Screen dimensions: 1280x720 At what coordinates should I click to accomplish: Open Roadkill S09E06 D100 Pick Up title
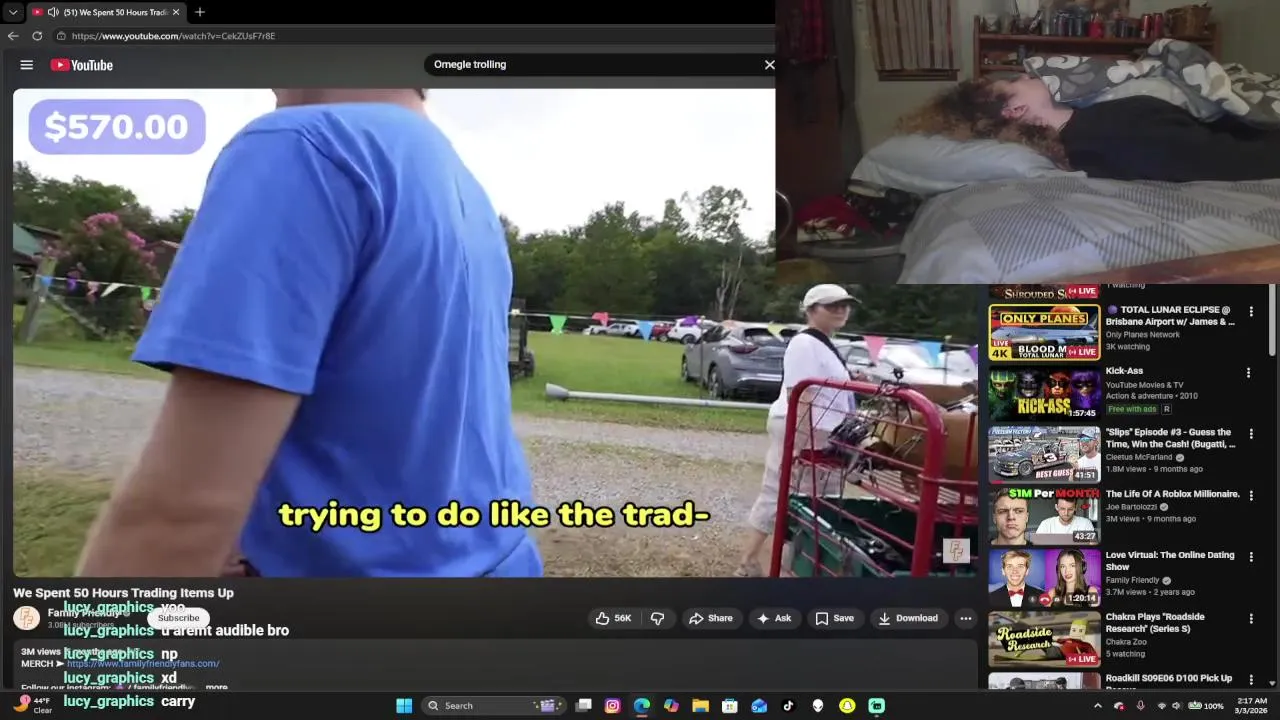tap(1168, 679)
